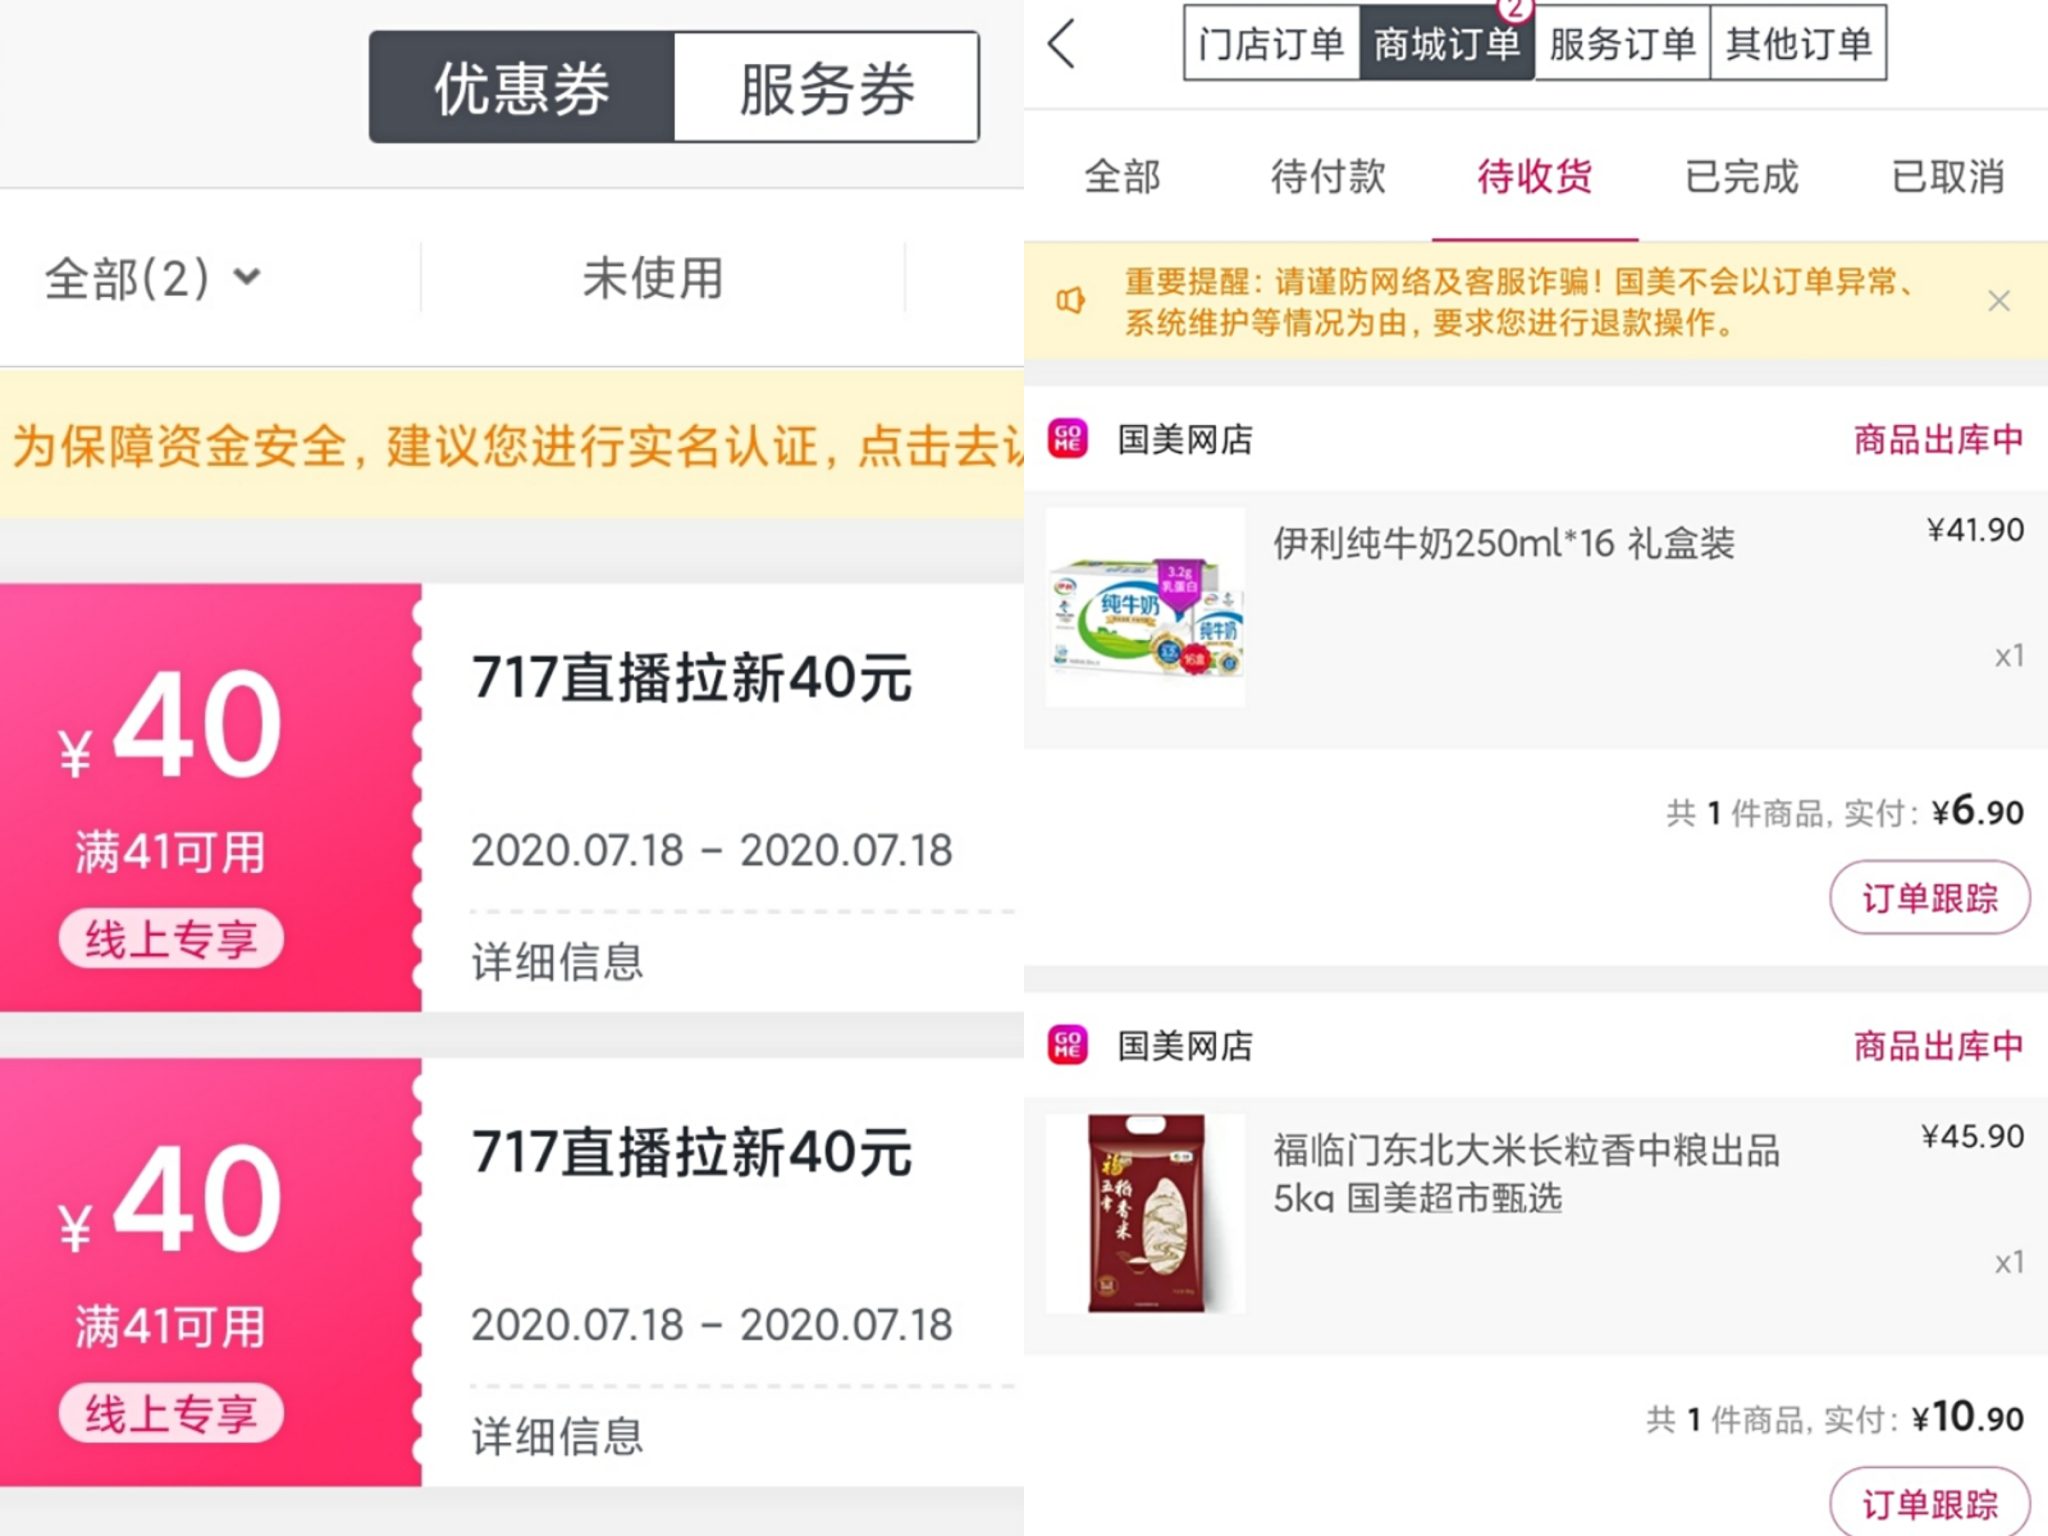2048x1536 pixels.
Task: Switch to the 服务券 tab
Action: click(826, 88)
